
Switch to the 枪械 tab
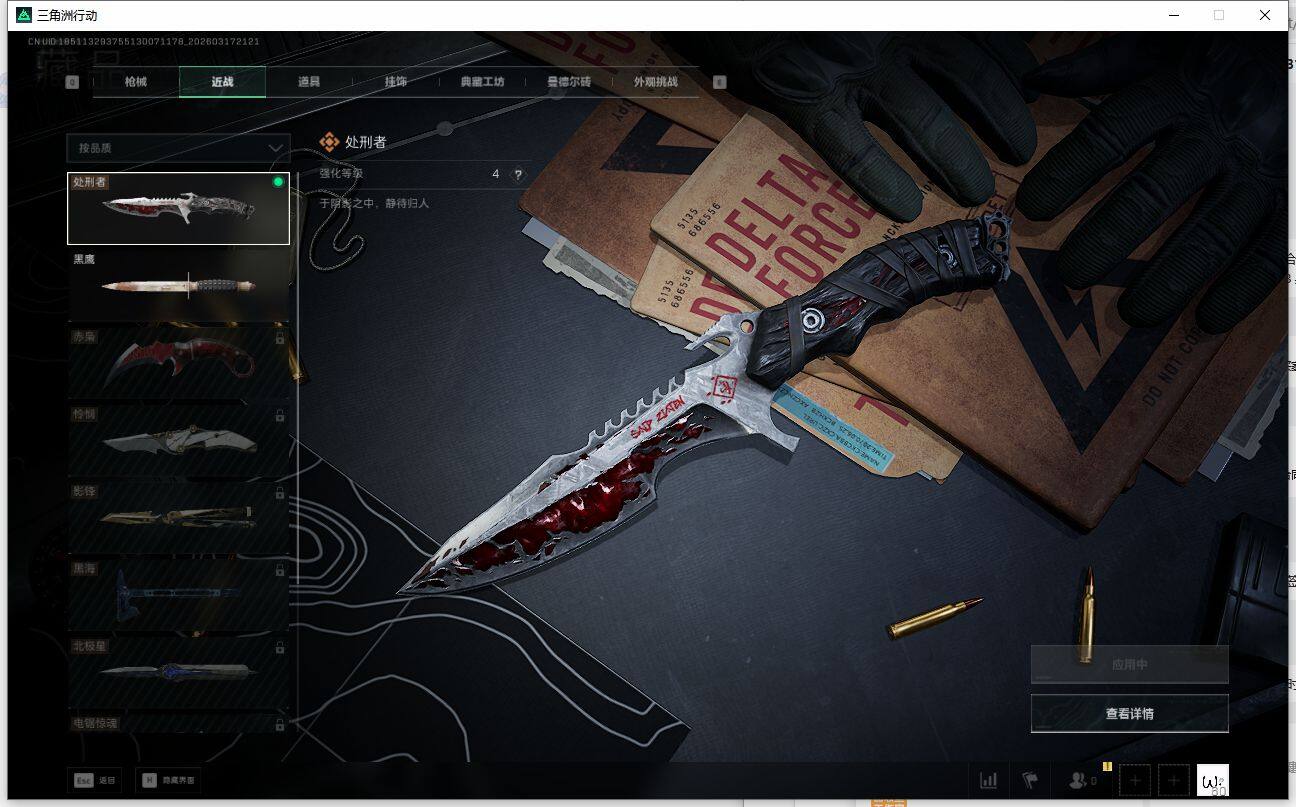[x=136, y=82]
